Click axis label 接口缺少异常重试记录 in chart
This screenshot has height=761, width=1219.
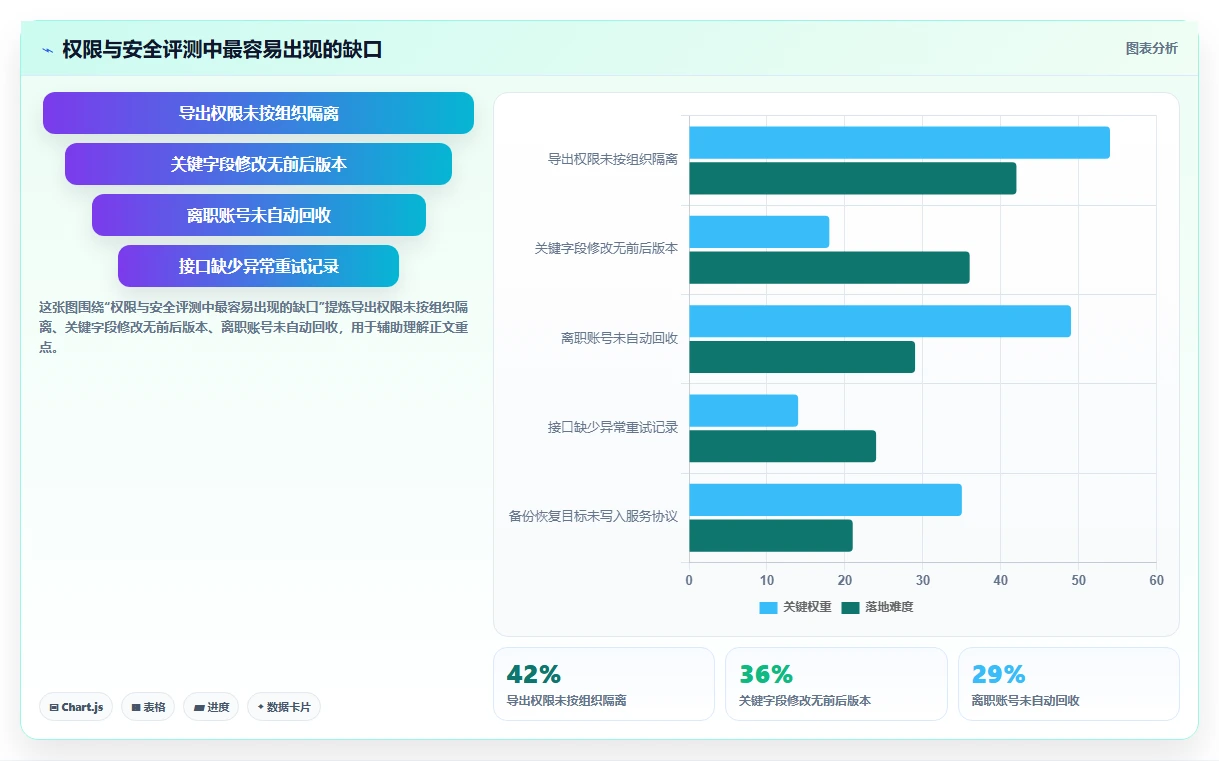[x=613, y=428]
